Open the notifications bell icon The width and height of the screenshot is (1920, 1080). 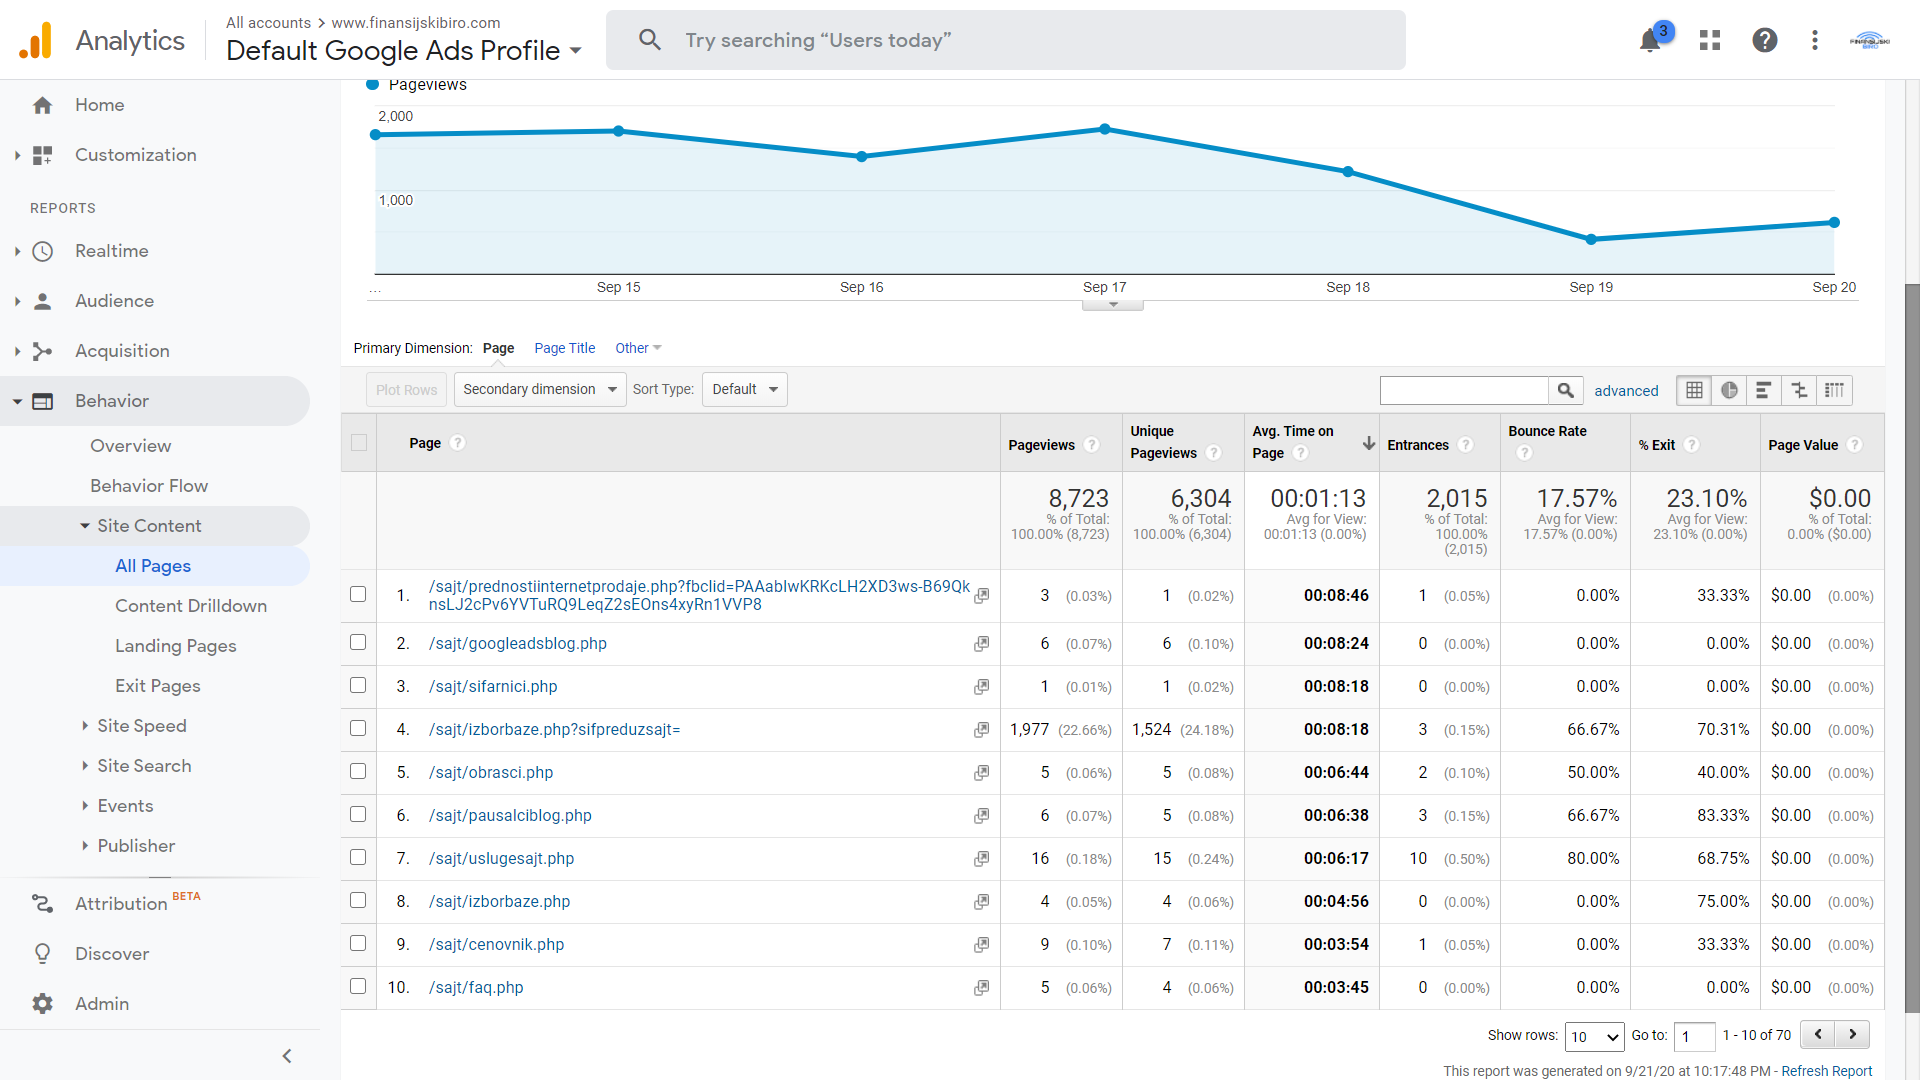coord(1650,40)
